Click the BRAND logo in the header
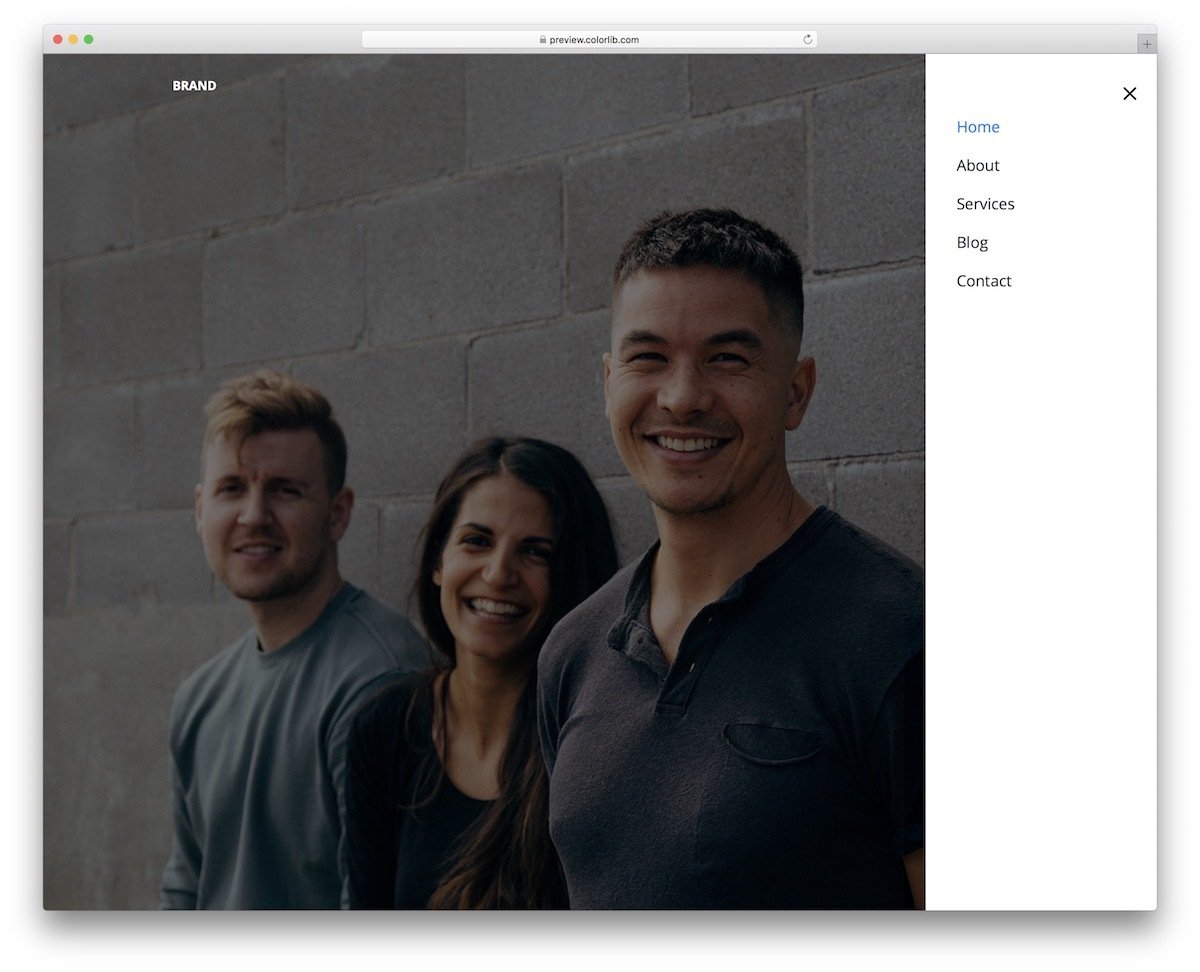The image size is (1200, 972). click(194, 85)
